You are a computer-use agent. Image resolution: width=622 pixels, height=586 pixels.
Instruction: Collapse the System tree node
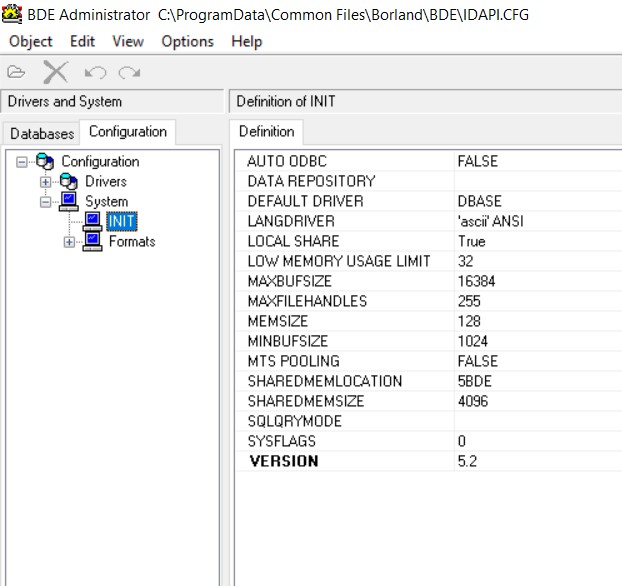tap(45, 202)
